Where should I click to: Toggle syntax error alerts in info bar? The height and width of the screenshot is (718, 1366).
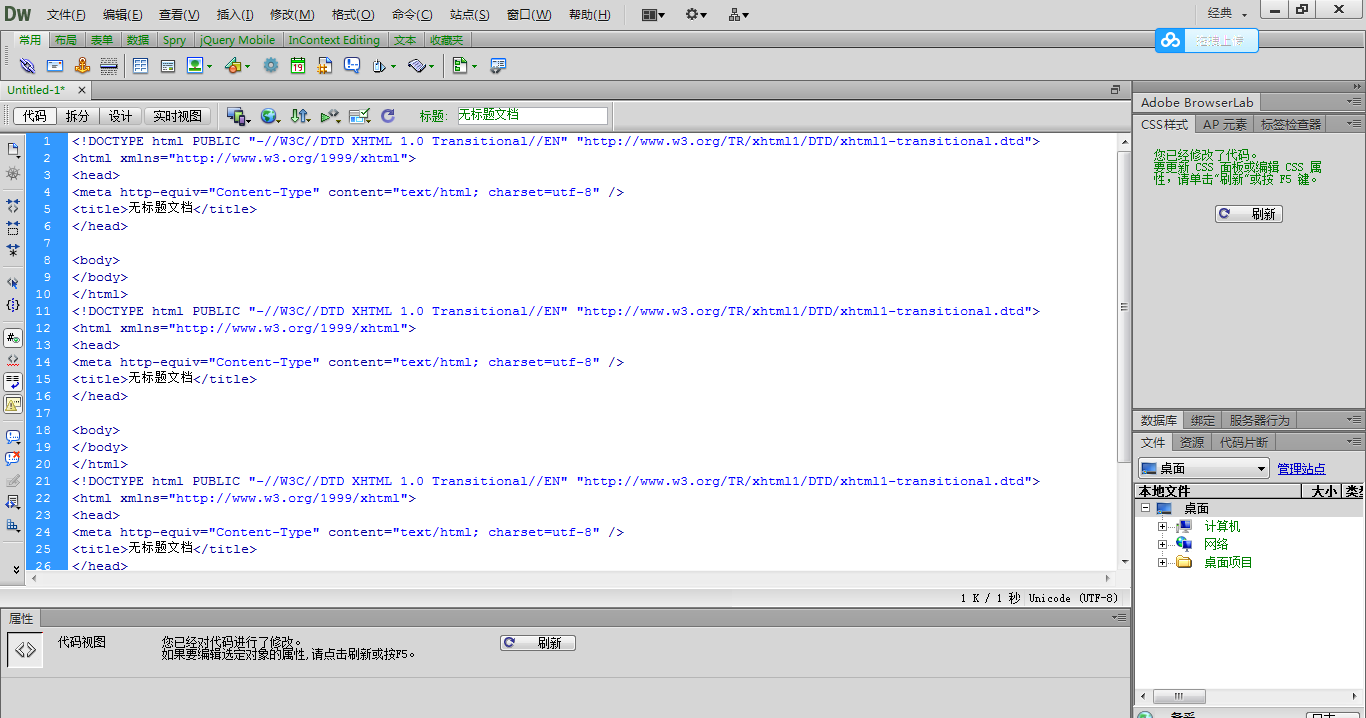click(13, 404)
